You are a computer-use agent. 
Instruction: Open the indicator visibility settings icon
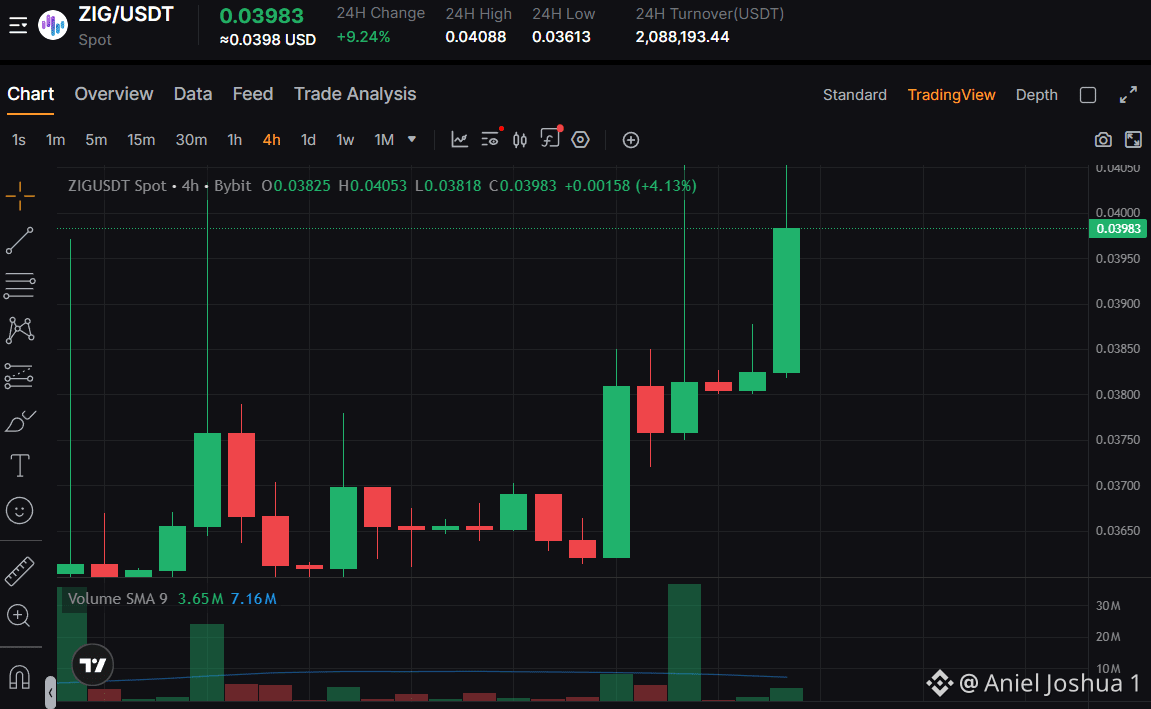[490, 139]
